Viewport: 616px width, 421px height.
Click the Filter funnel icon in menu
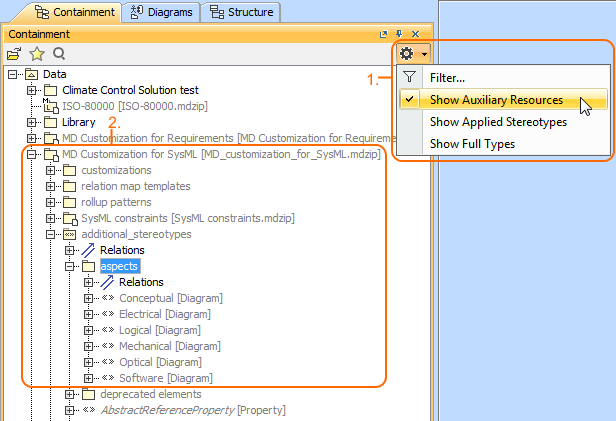[x=408, y=77]
